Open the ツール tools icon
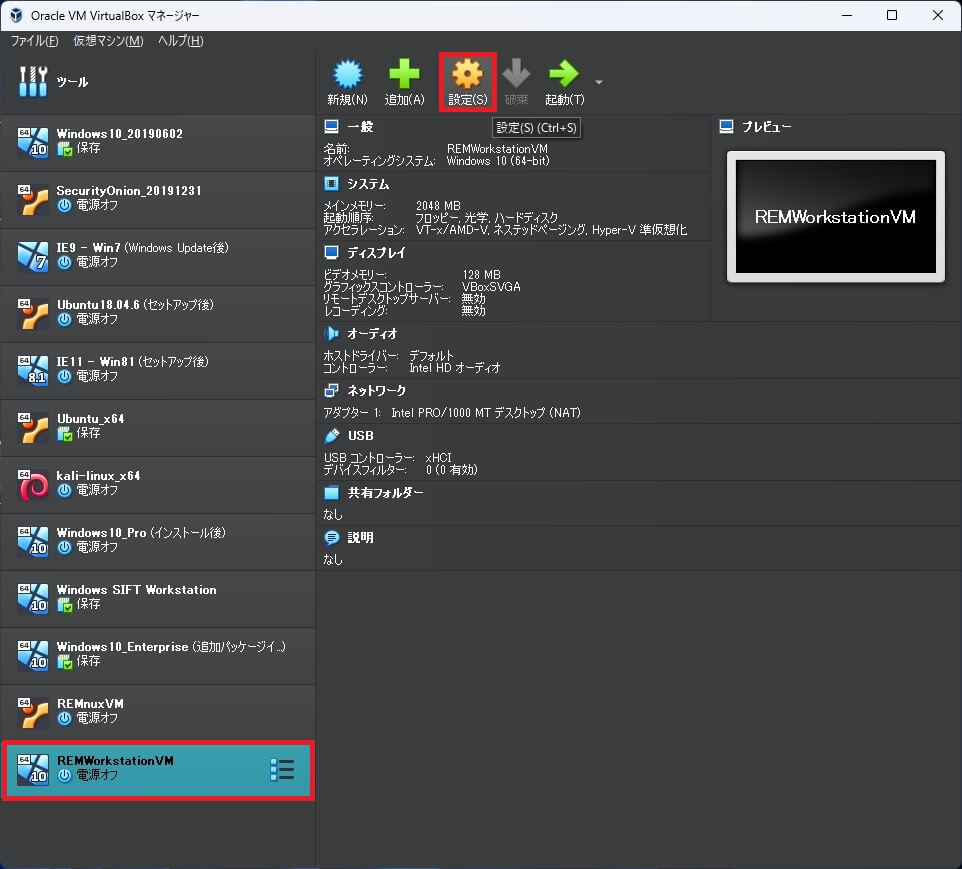This screenshot has width=962, height=869. pos(33,82)
